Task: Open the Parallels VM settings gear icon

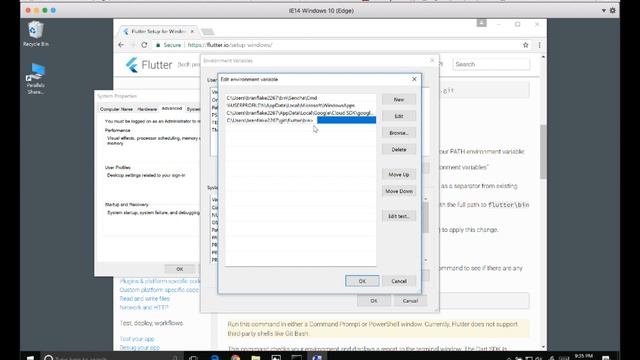Action: 613,11
